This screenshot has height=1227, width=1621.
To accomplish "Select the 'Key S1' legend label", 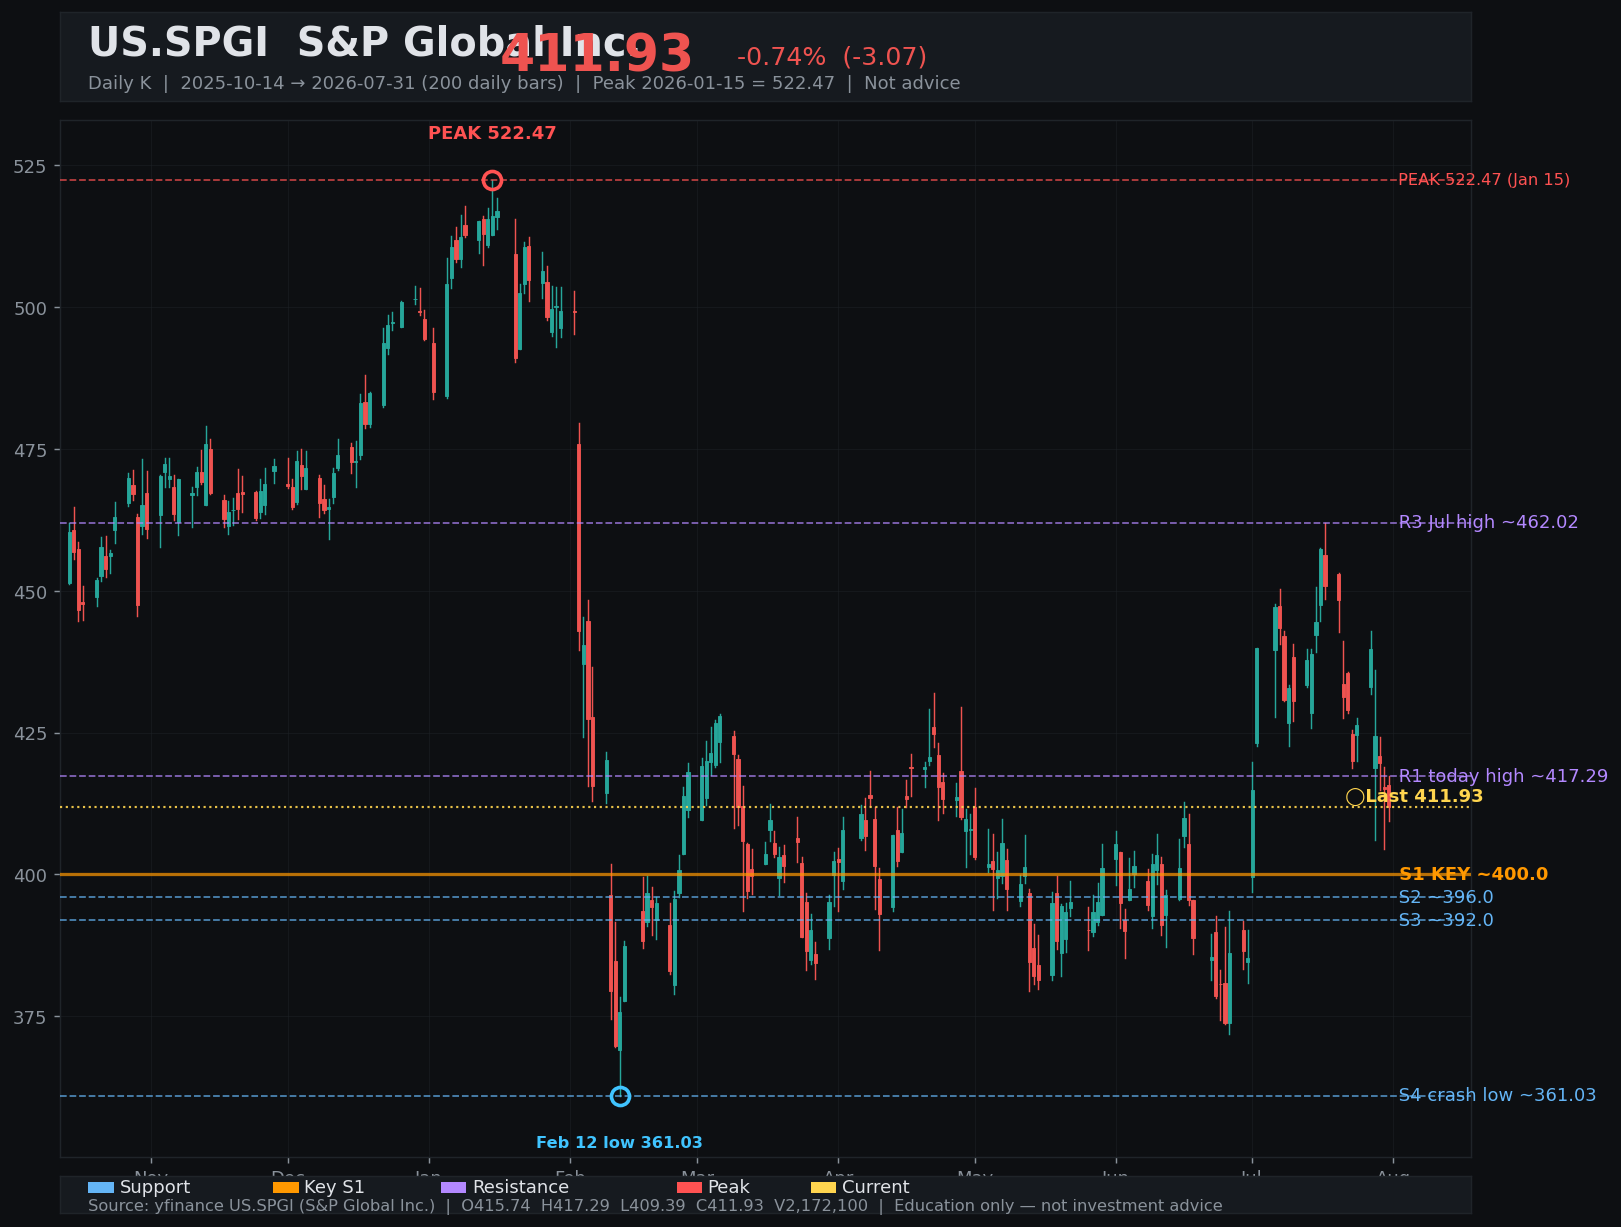I will coord(334,1187).
